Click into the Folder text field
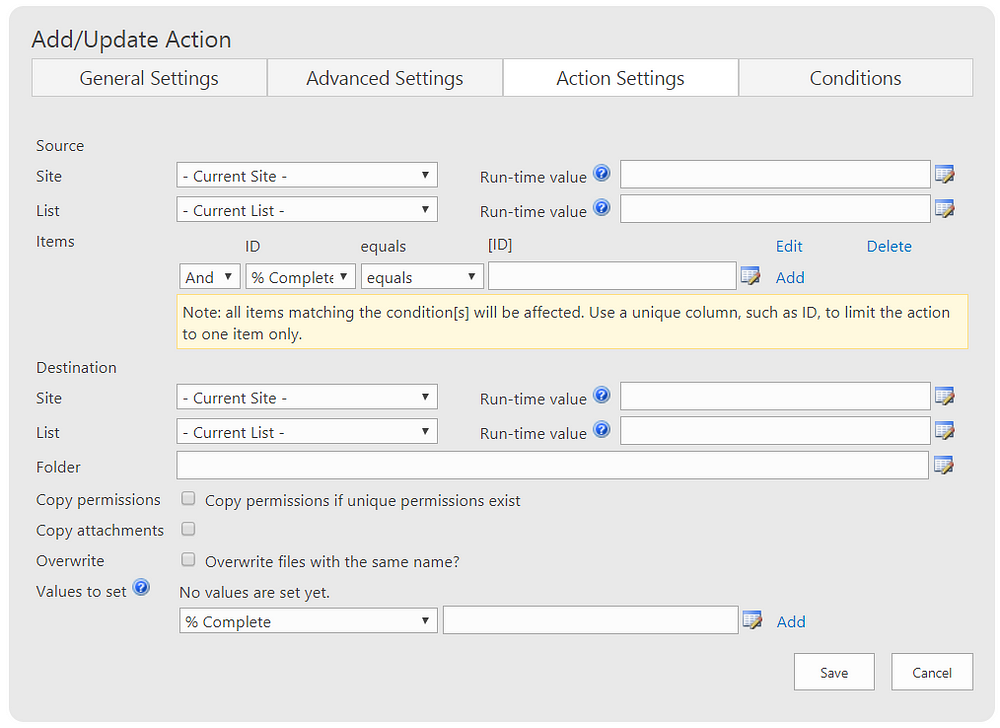The height and width of the screenshot is (728, 1000). (552, 465)
